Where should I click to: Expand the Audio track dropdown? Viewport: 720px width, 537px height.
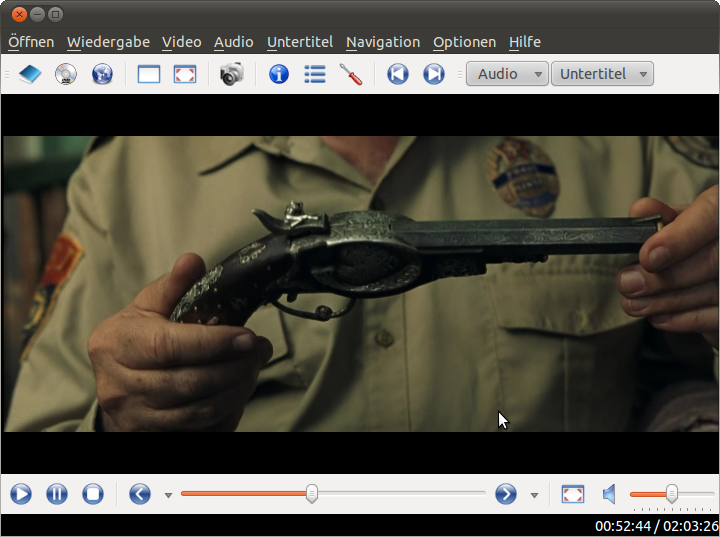(508, 74)
